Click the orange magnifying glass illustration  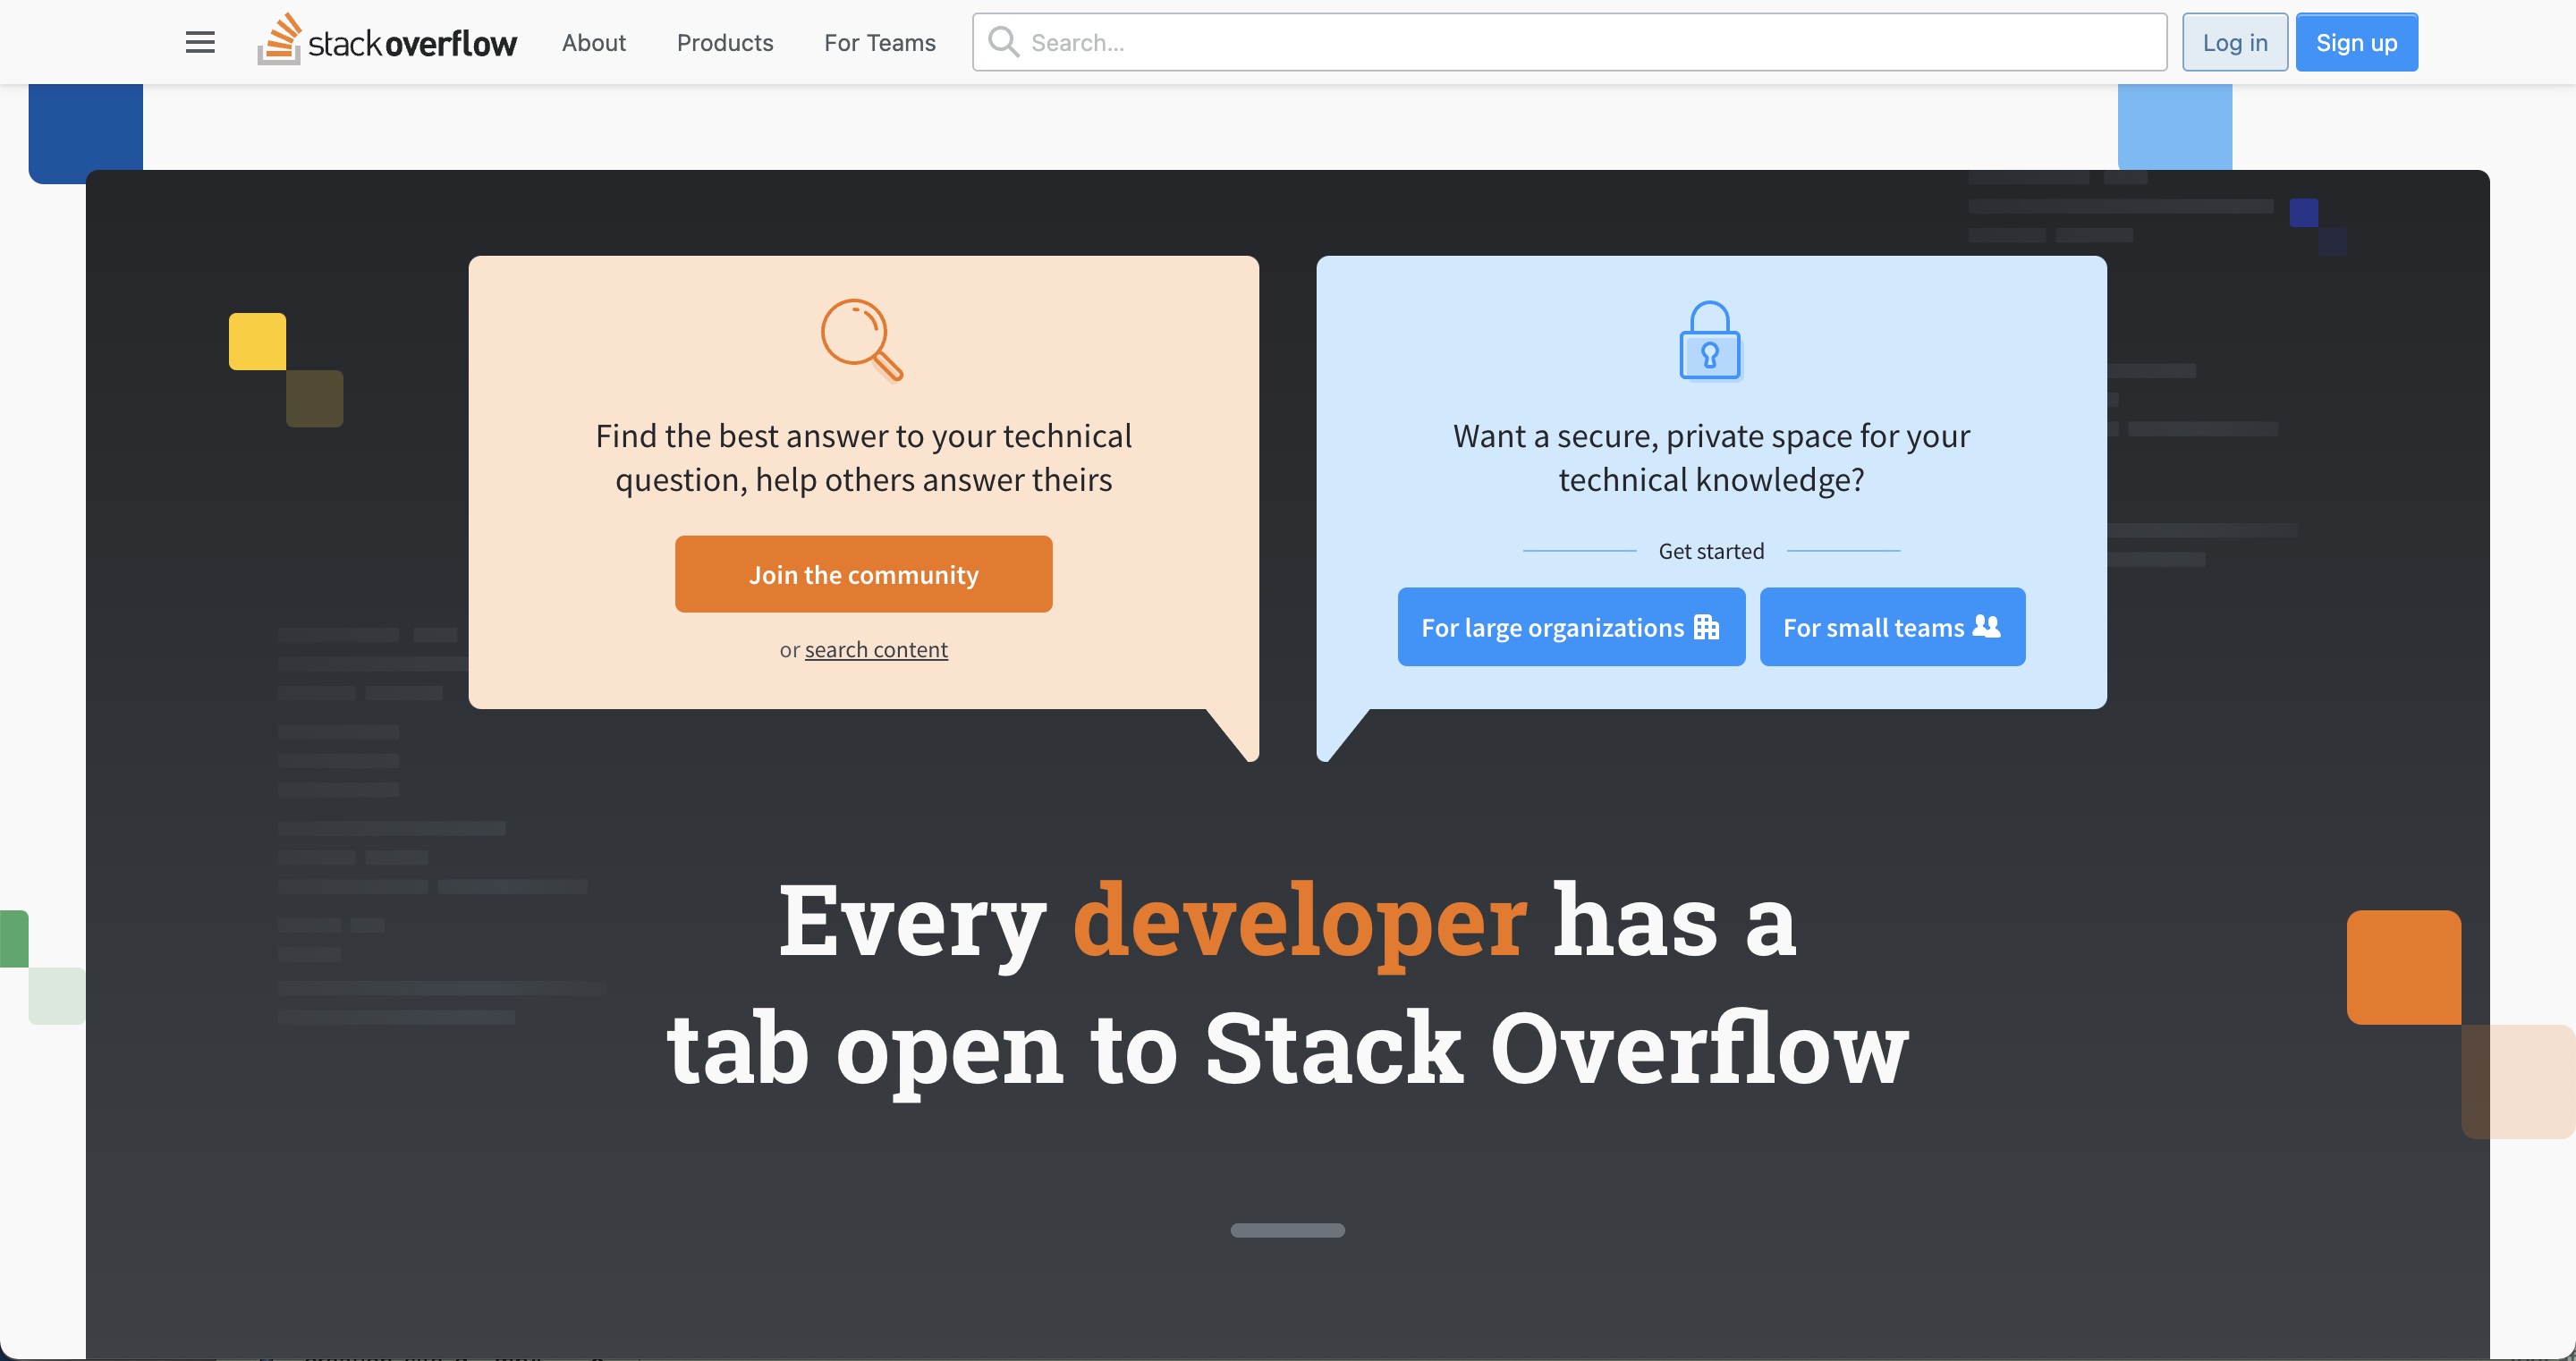(x=862, y=340)
